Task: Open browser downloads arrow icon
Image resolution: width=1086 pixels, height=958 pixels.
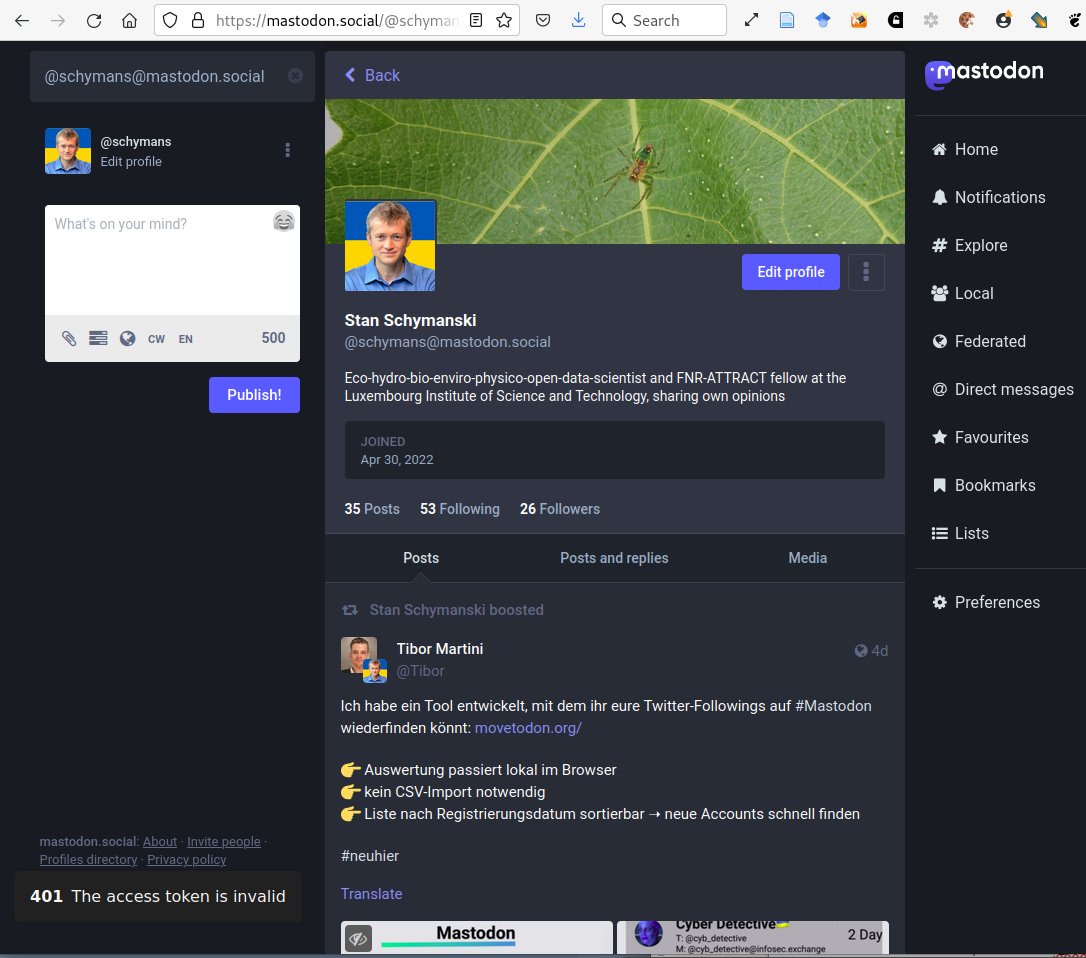Action: pyautogui.click(x=578, y=21)
